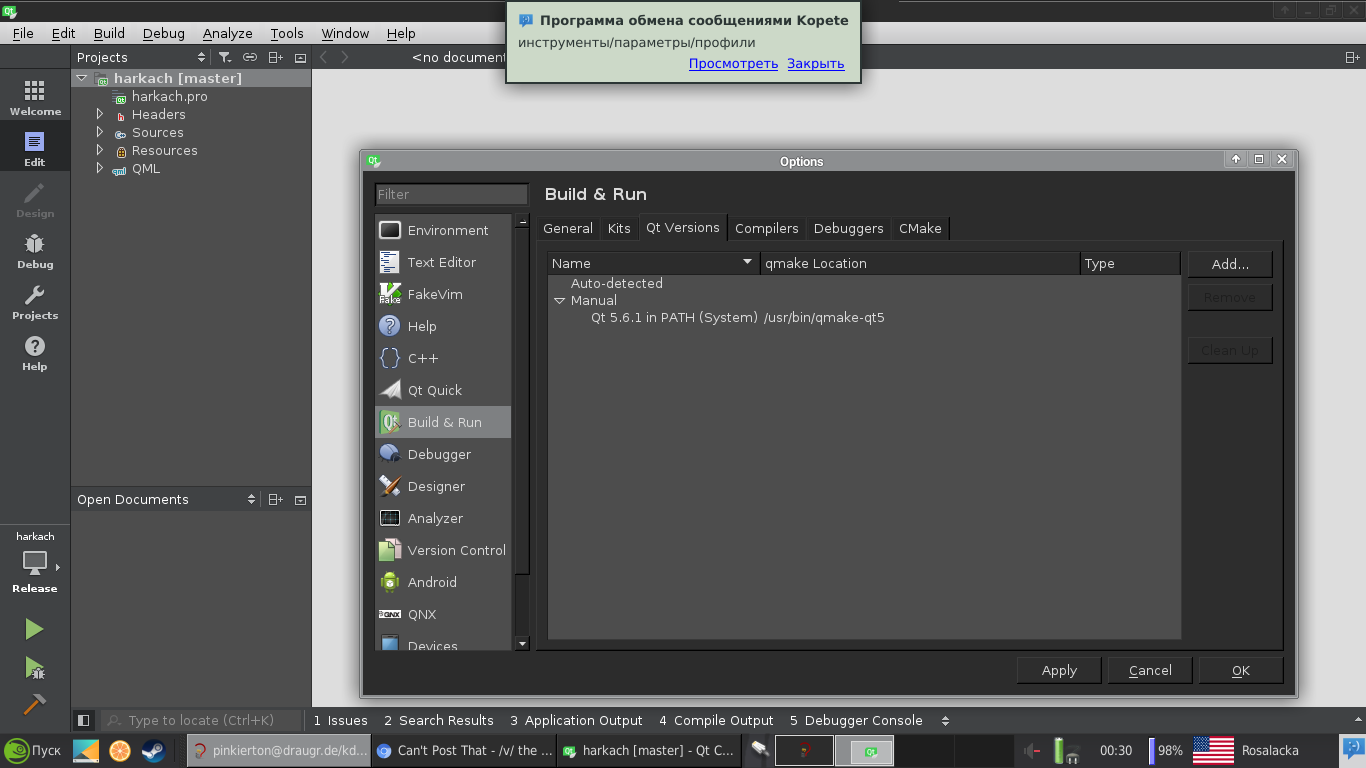Click the category list scrollbar
Image resolution: width=1366 pixels, height=768 pixels.
click(522, 400)
